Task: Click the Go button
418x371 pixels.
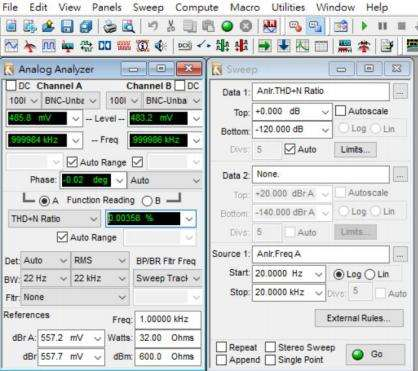Action: (375, 354)
